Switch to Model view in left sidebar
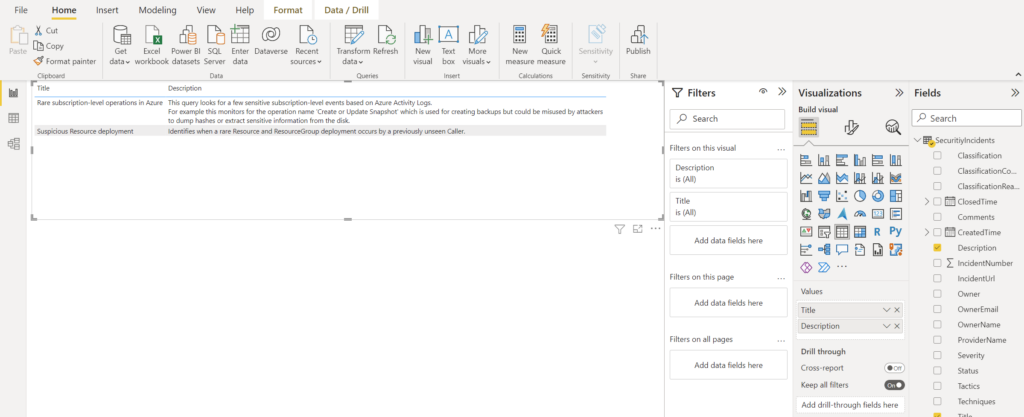This screenshot has width=1024, height=417. 13,144
